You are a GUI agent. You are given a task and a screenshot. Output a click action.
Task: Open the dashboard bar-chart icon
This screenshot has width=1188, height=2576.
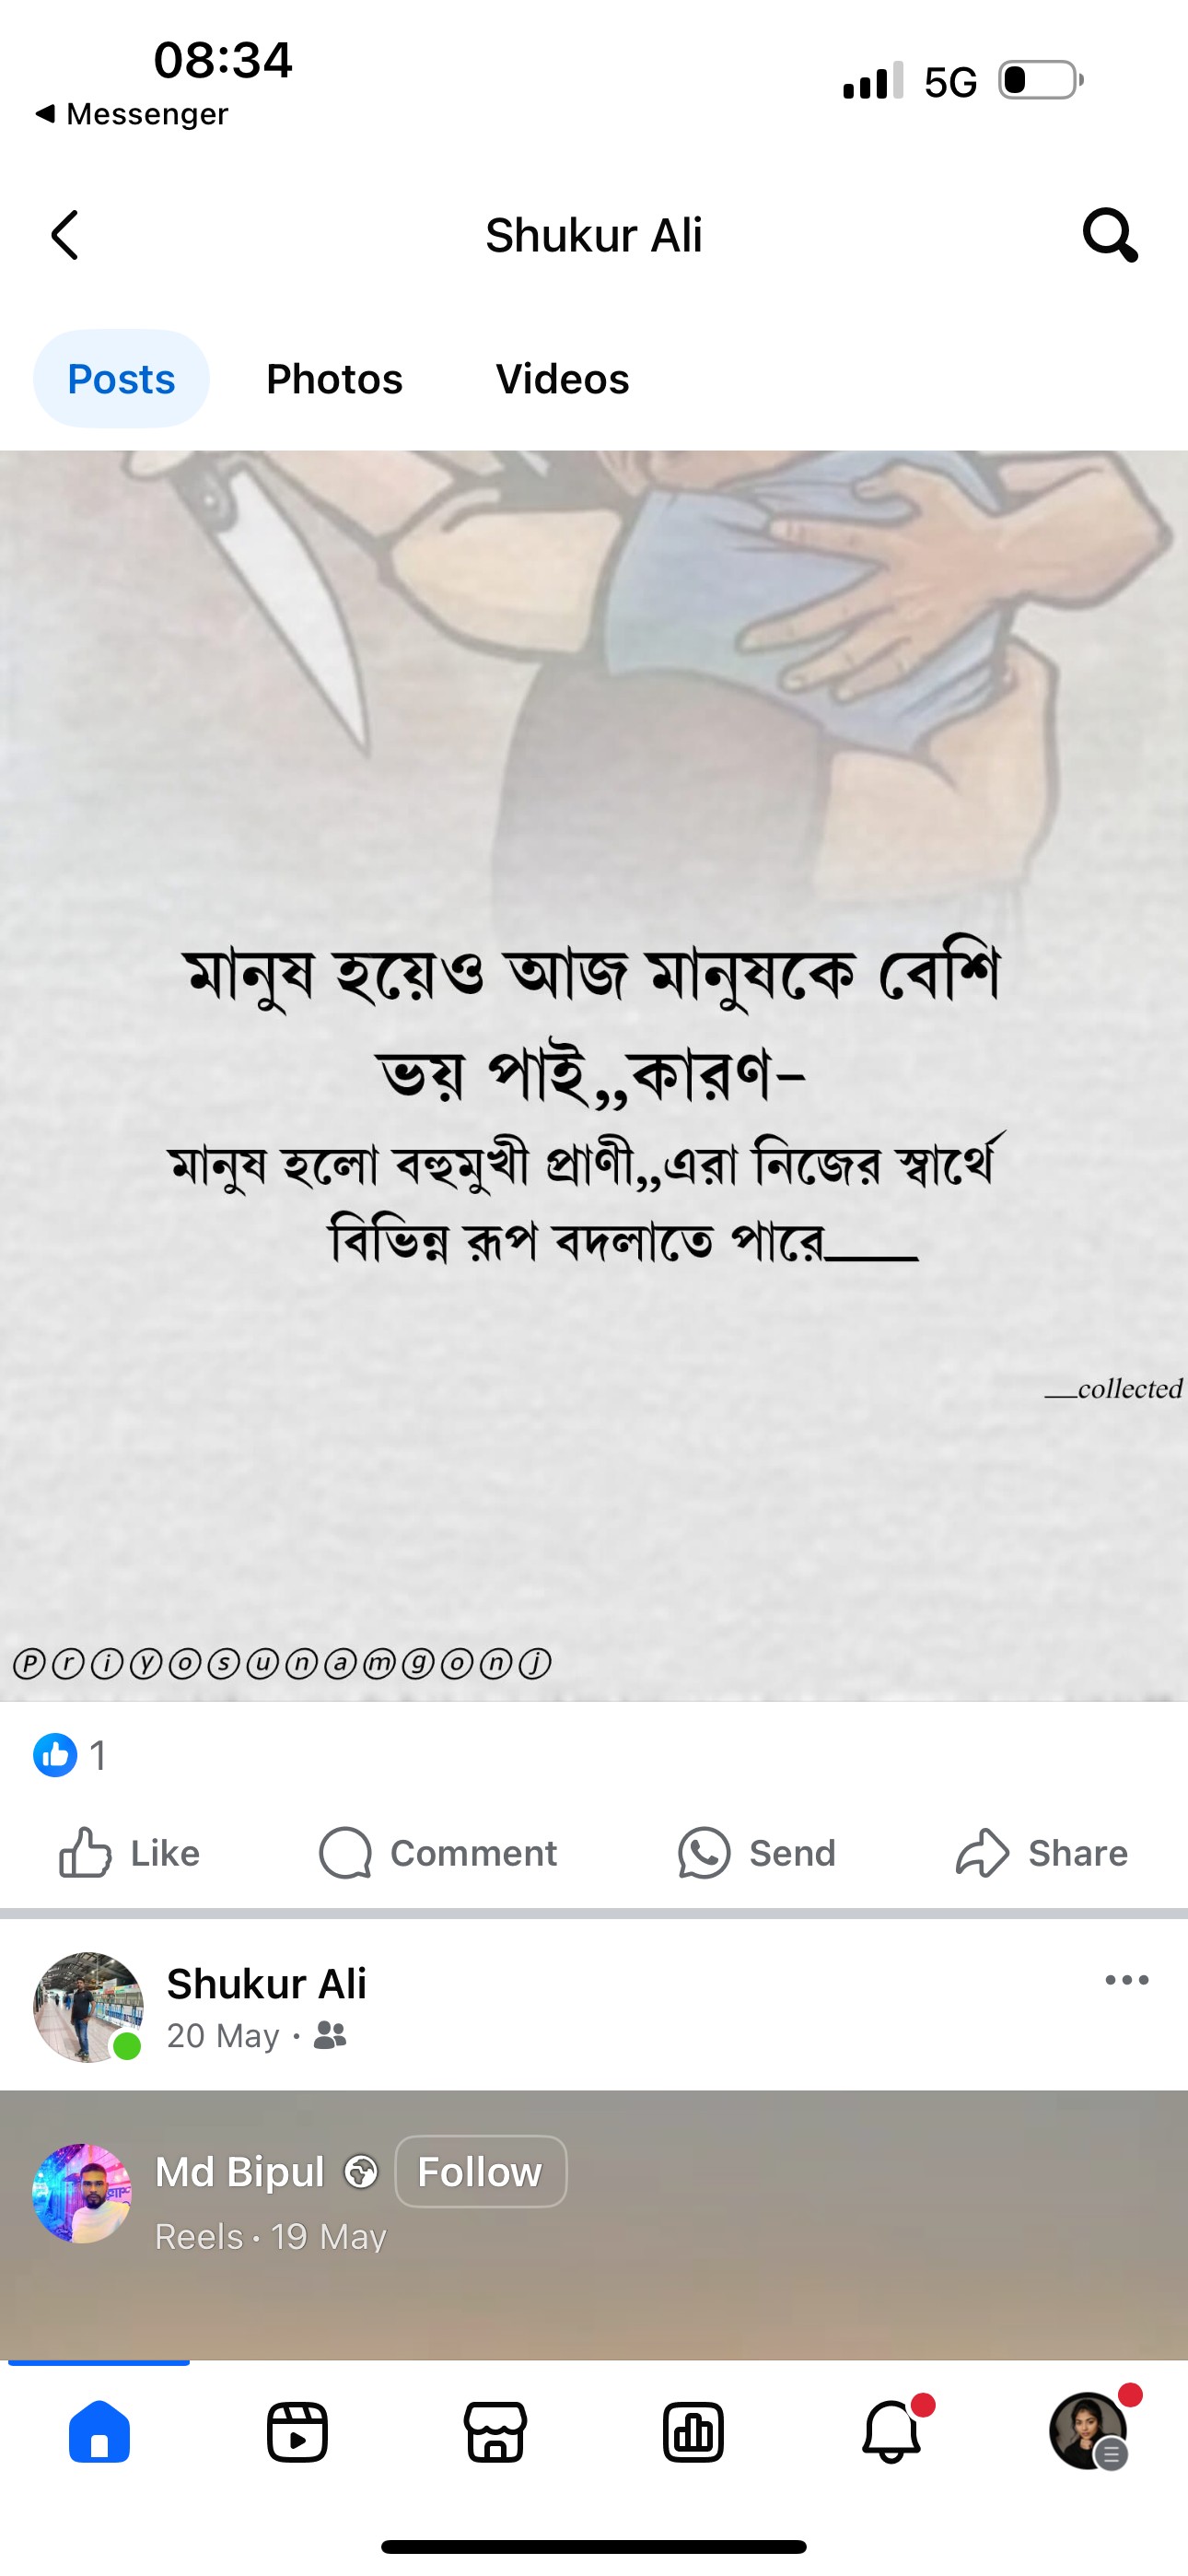(x=693, y=2431)
